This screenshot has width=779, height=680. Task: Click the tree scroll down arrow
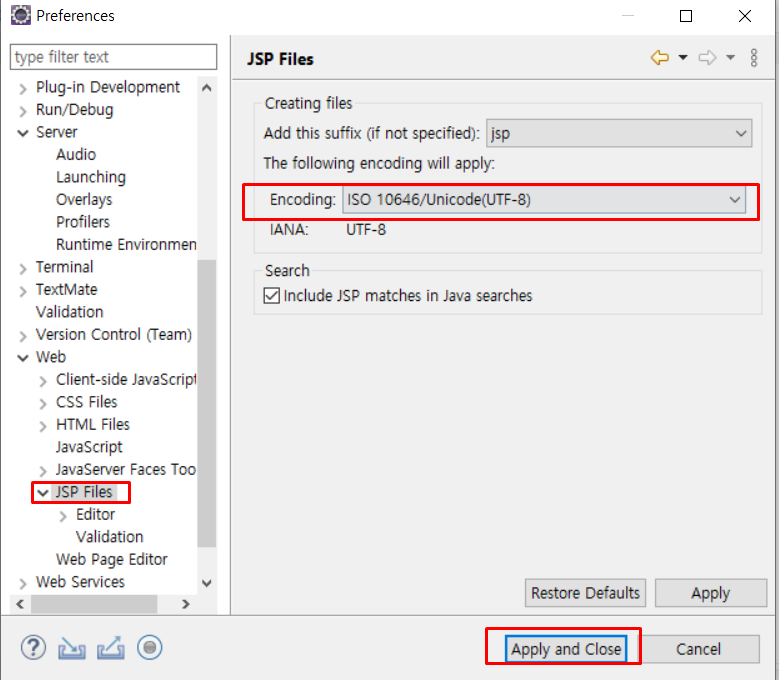[207, 583]
